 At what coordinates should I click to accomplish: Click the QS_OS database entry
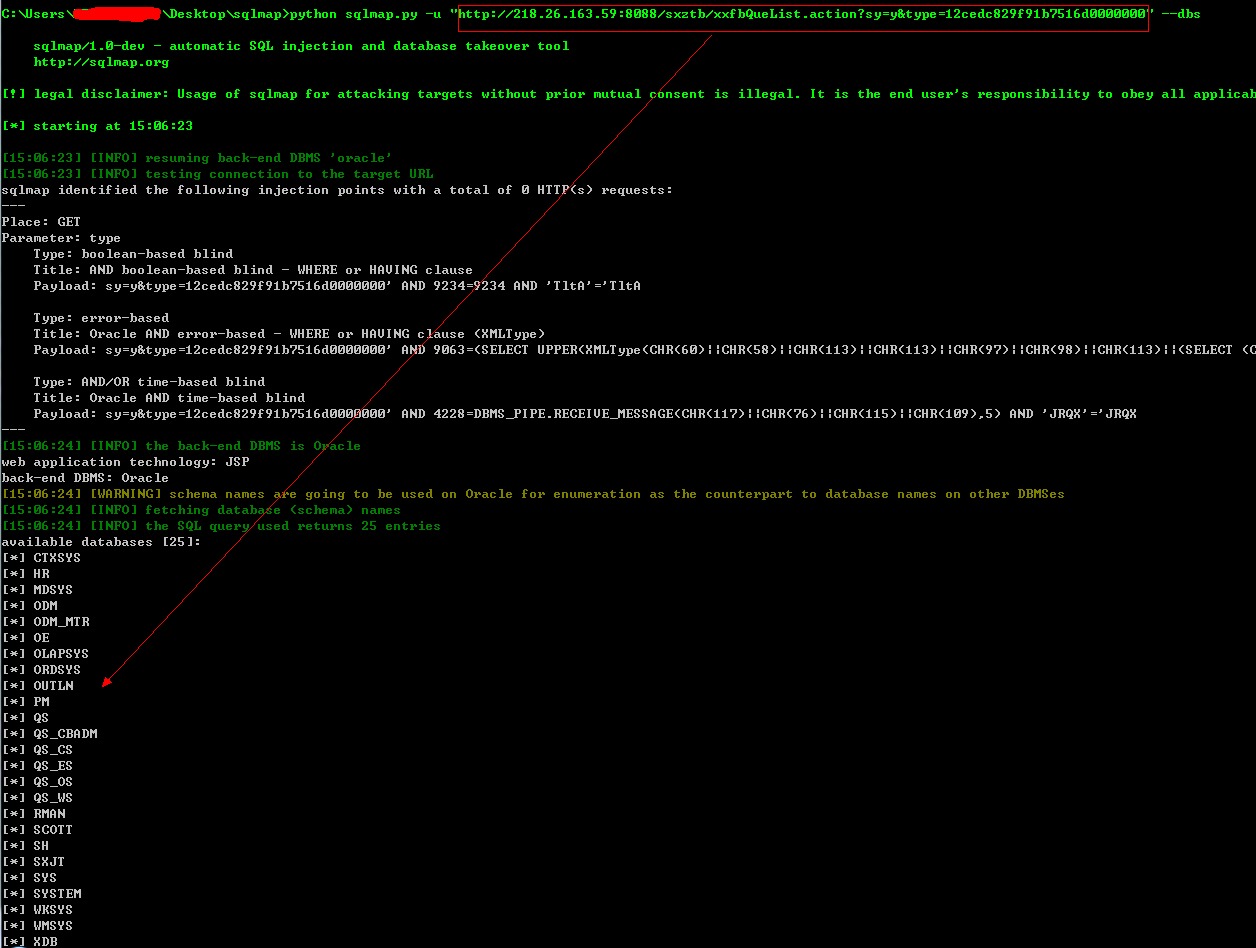[37, 782]
